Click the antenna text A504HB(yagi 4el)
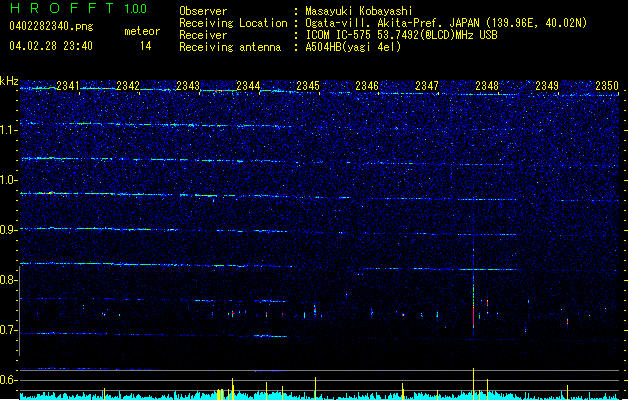This screenshot has height=400, width=629. click(x=353, y=47)
